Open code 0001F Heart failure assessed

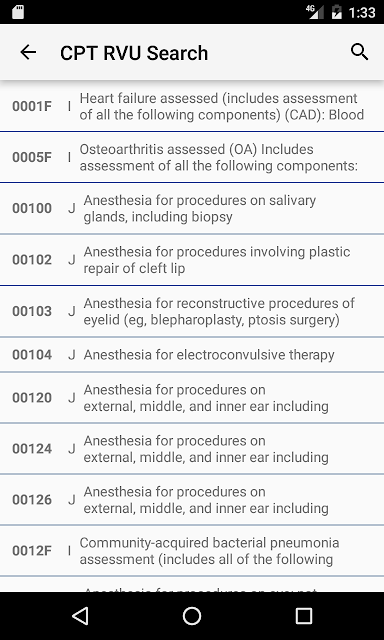click(x=192, y=106)
